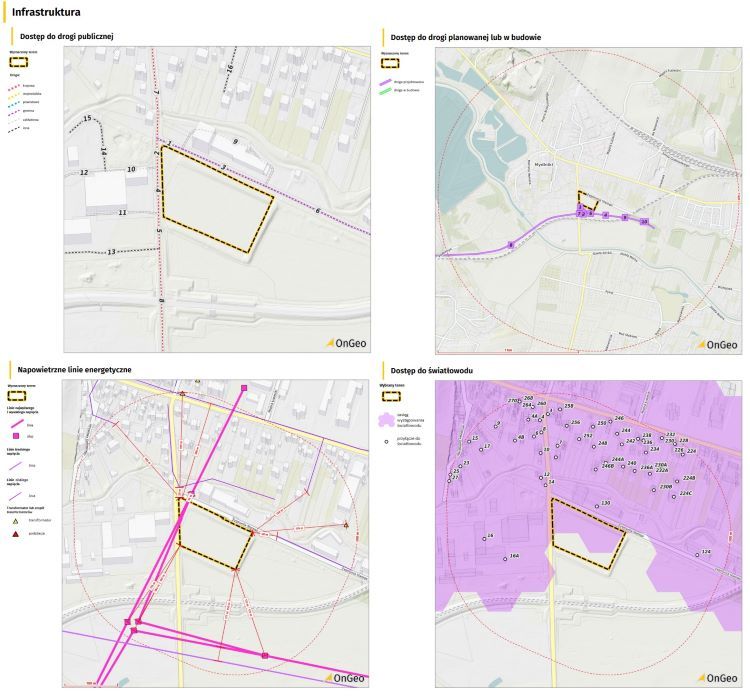The height and width of the screenshot is (699, 750).
Task: Click the planned road purple line legend symbol
Action: (385, 81)
